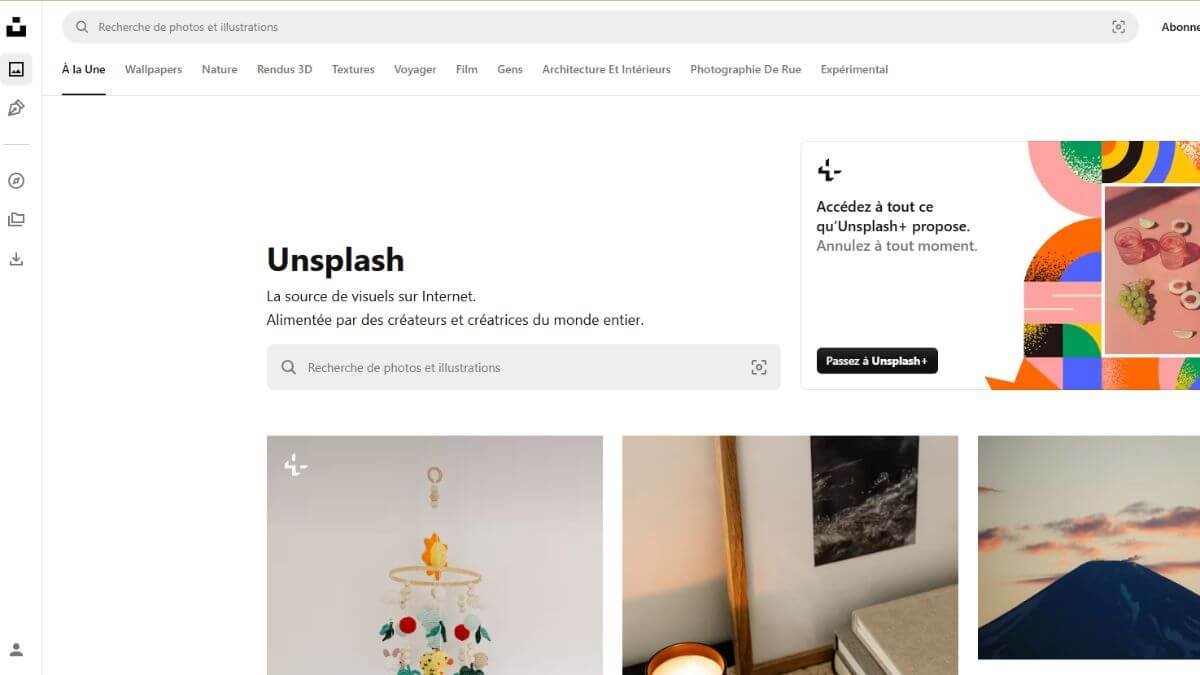
Task: Click visual search icon in hero search box
Action: (x=759, y=367)
